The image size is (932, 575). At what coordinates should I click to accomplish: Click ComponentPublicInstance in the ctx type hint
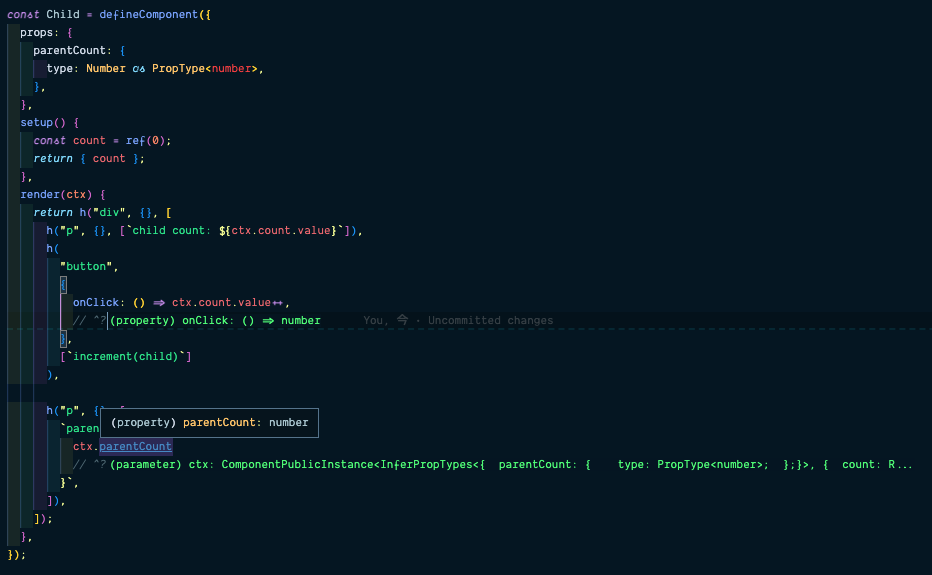click(298, 464)
